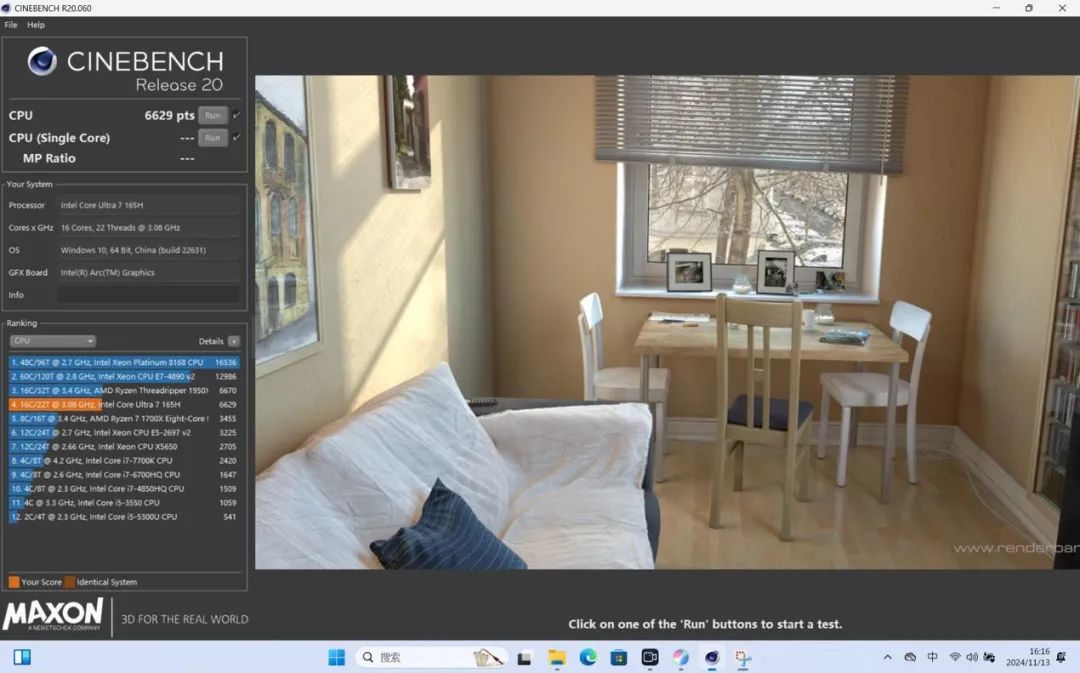Click the Cinebench icon in the taskbar
The image size is (1080, 673).
click(712, 658)
